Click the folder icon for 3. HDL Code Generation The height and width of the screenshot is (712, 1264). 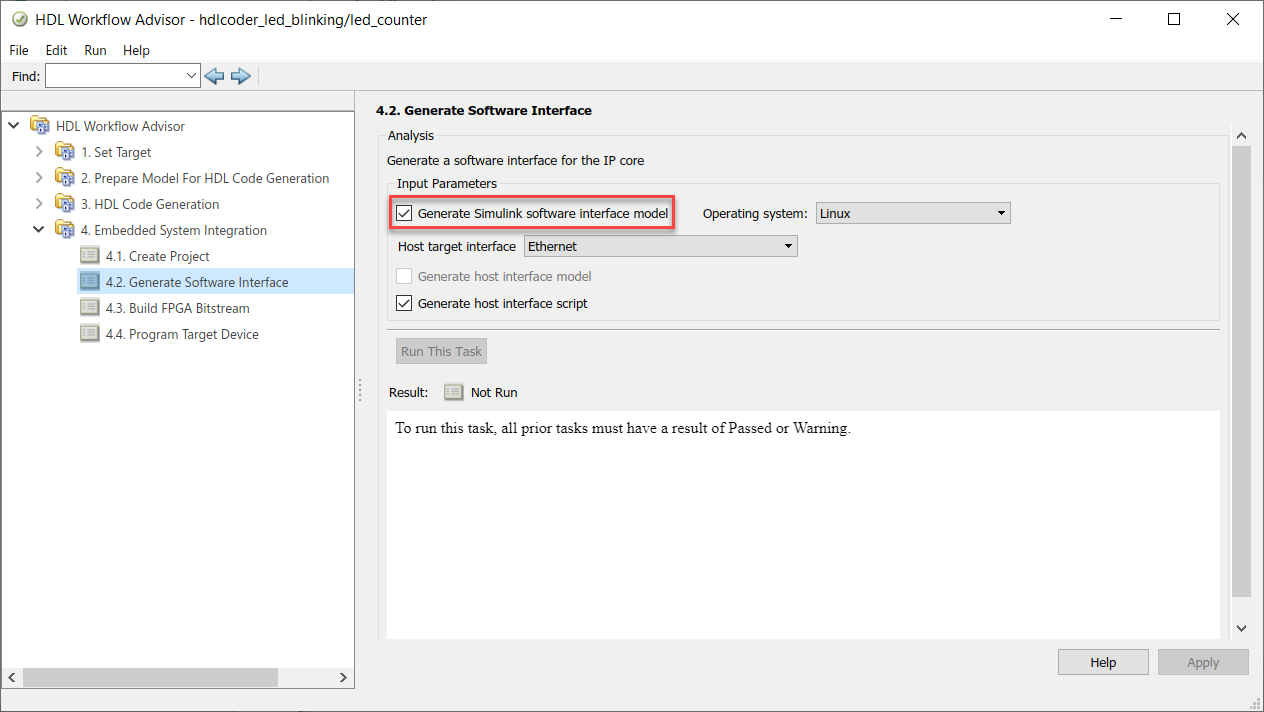pos(65,204)
